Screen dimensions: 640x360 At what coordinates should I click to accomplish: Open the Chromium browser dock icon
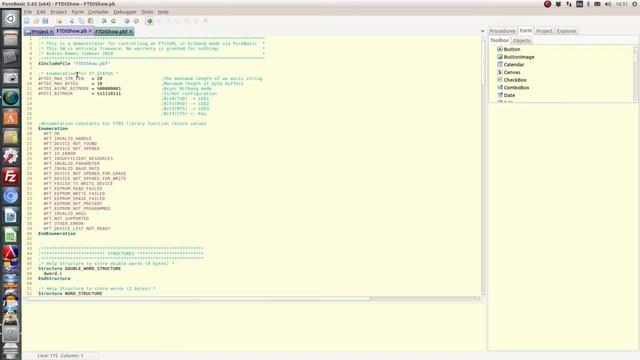11,196
